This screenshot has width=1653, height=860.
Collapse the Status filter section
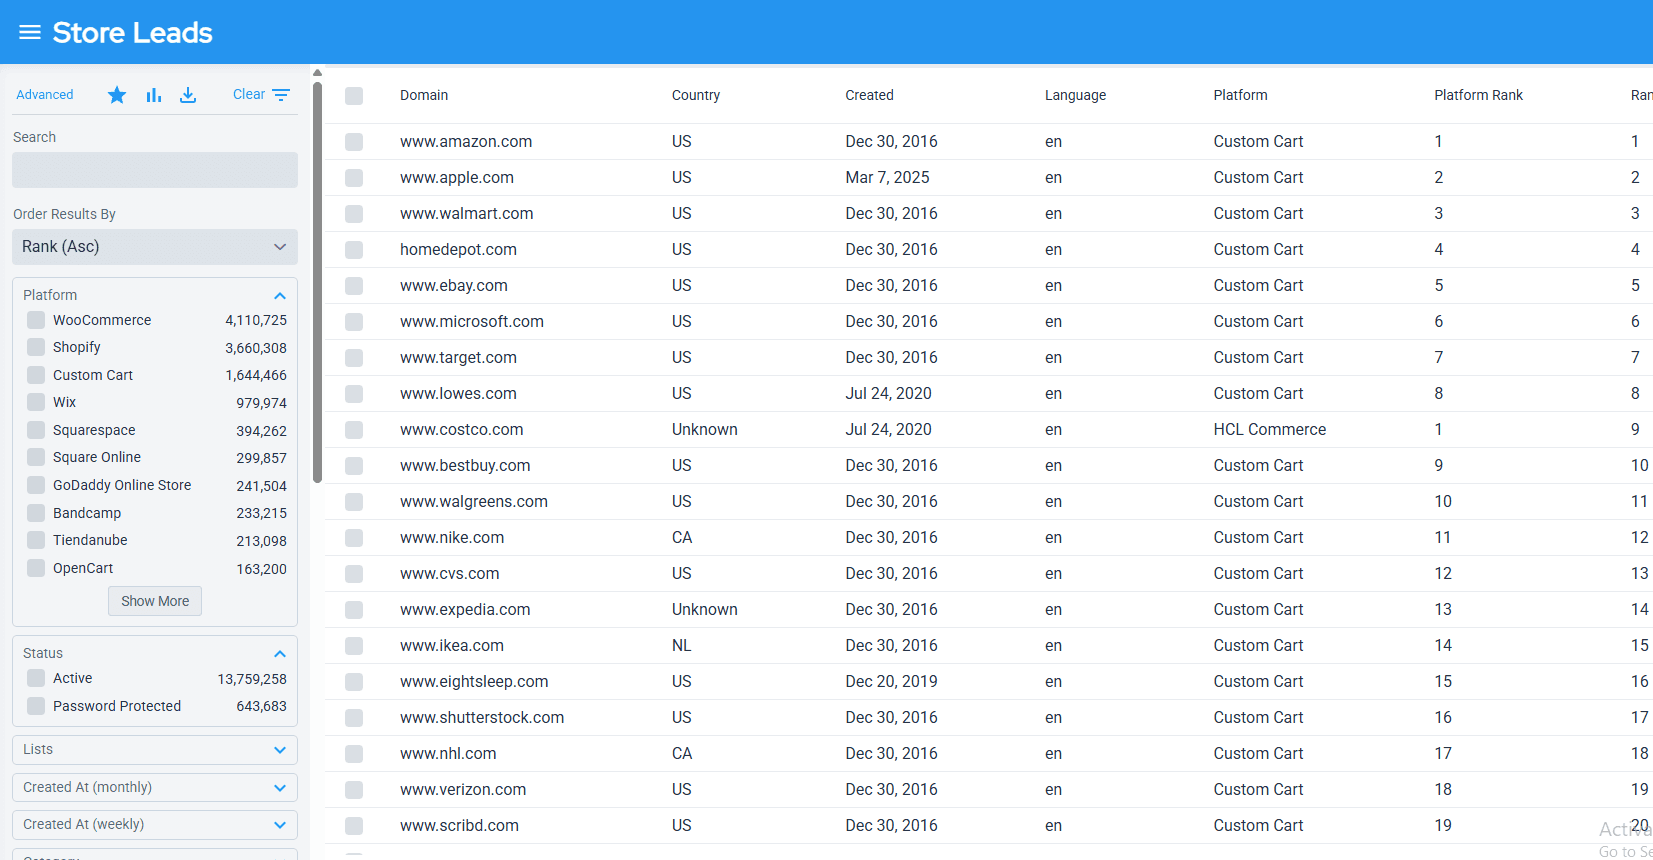(x=280, y=654)
